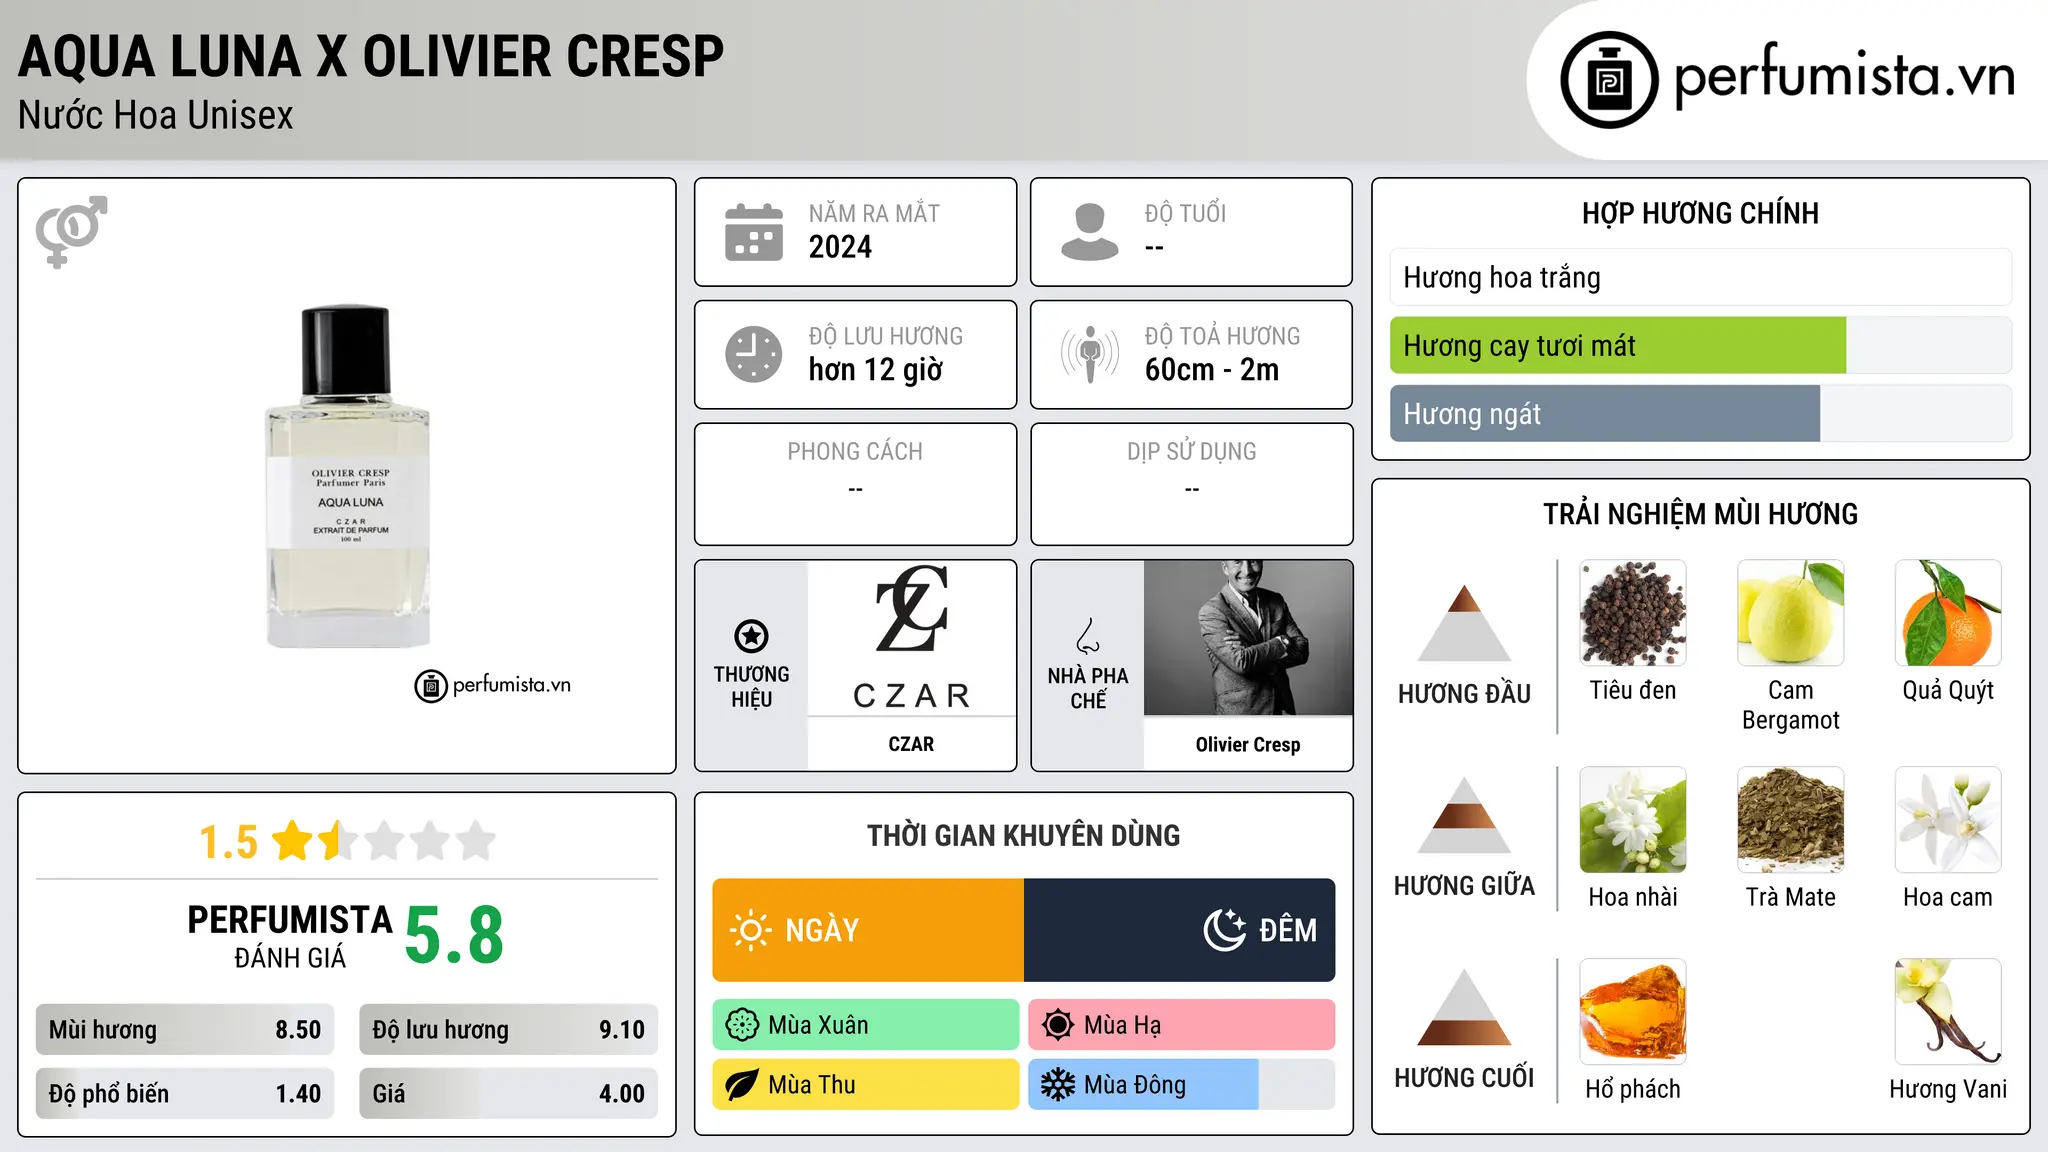Select the yellow Mùa Thu season bar

click(866, 1085)
